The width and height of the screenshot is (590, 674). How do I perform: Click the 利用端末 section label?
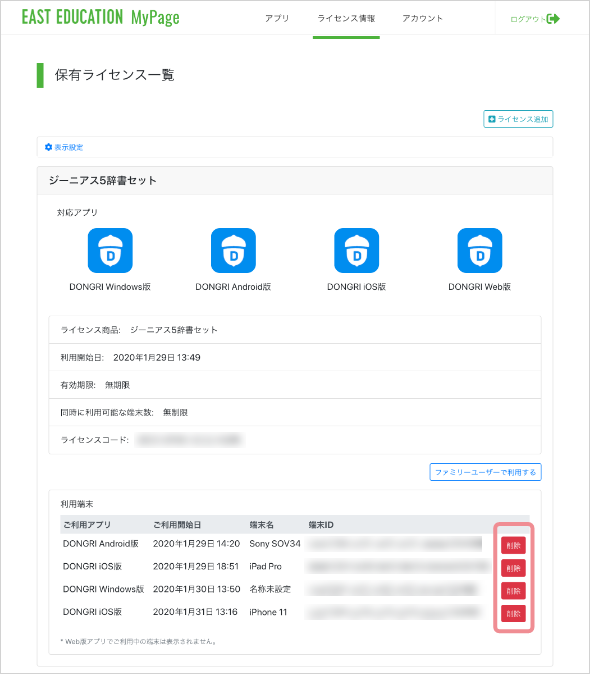76,504
